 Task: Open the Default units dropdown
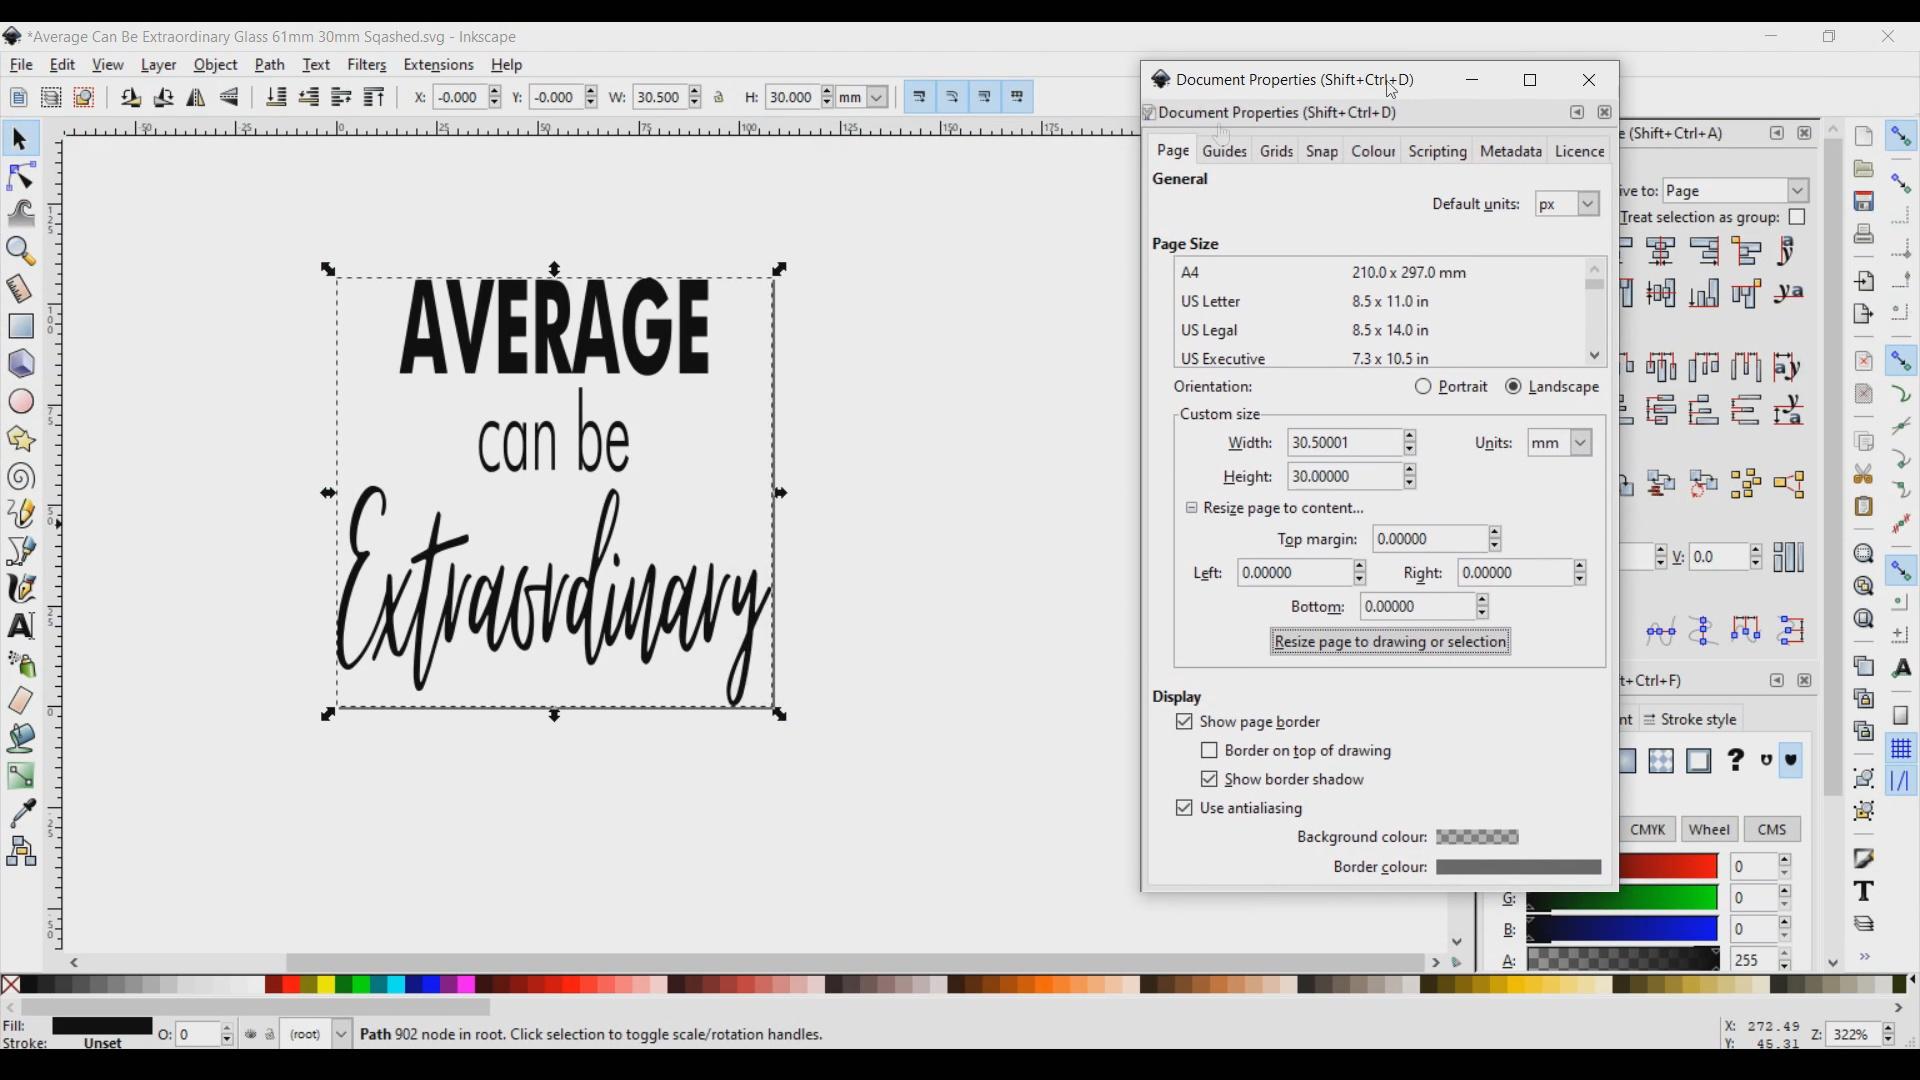(1568, 205)
